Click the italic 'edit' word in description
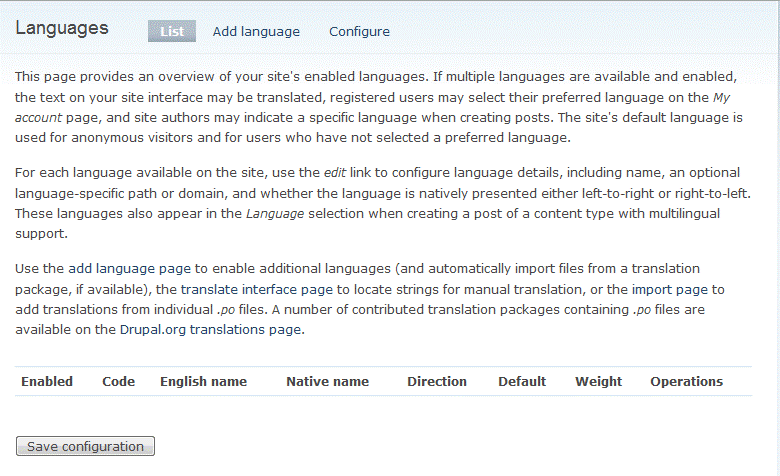 [x=335, y=172]
